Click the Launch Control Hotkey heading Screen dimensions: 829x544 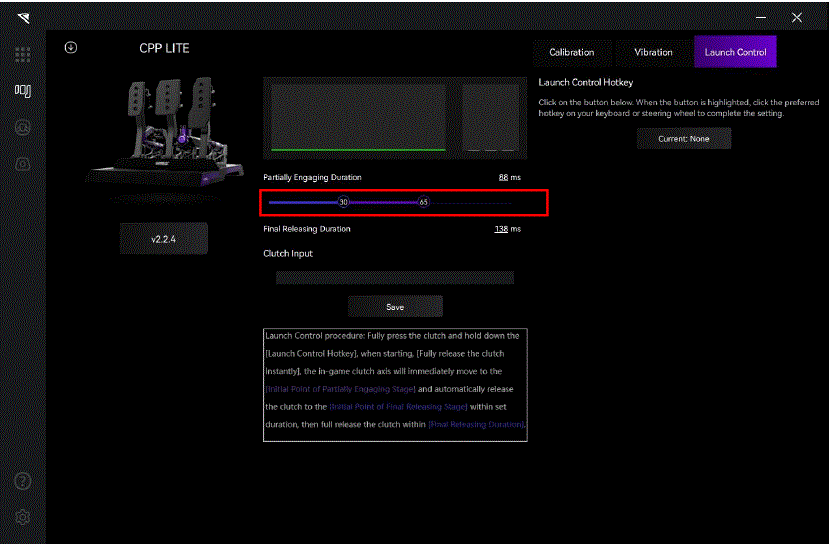click(586, 82)
